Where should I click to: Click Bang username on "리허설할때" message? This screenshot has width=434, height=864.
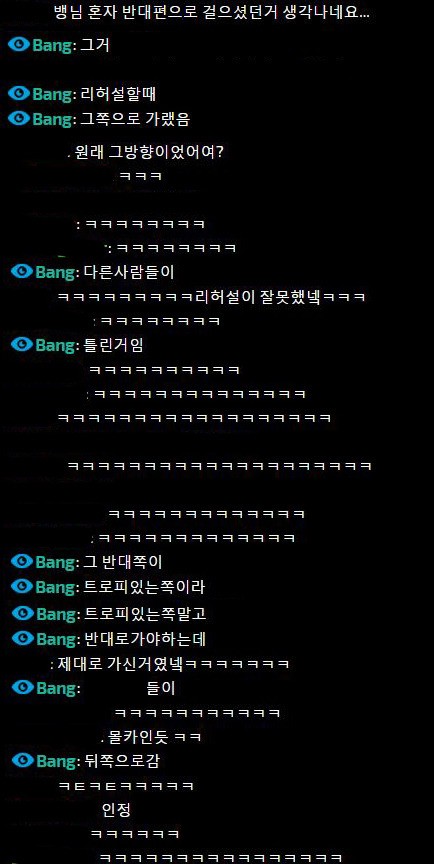pos(53,94)
